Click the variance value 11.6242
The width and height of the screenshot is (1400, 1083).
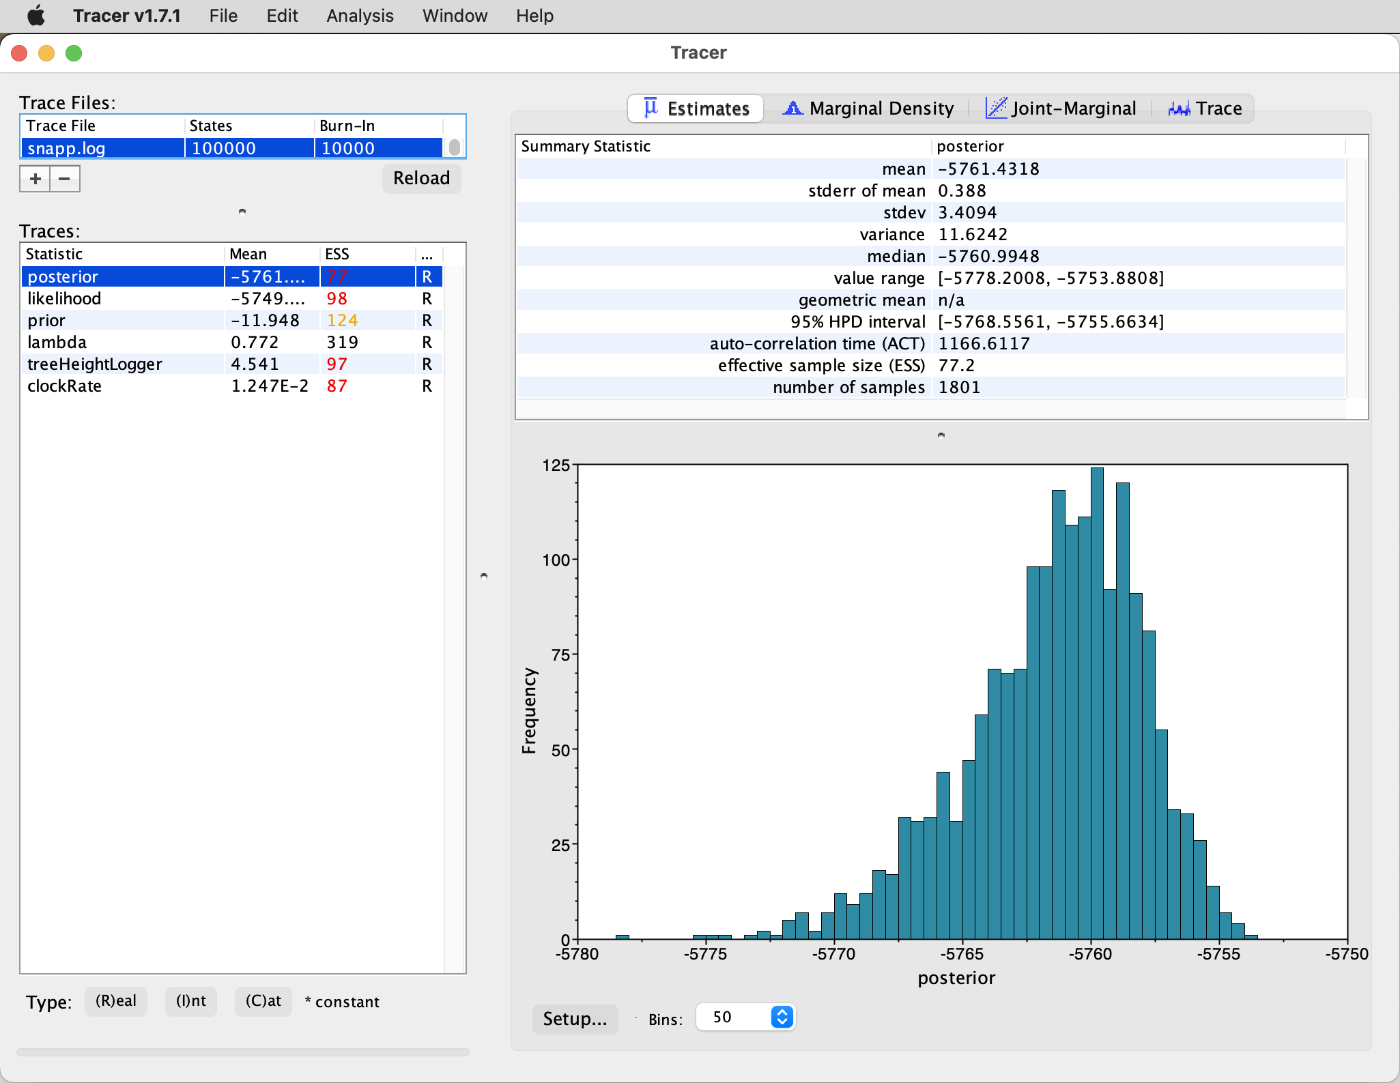[973, 235]
